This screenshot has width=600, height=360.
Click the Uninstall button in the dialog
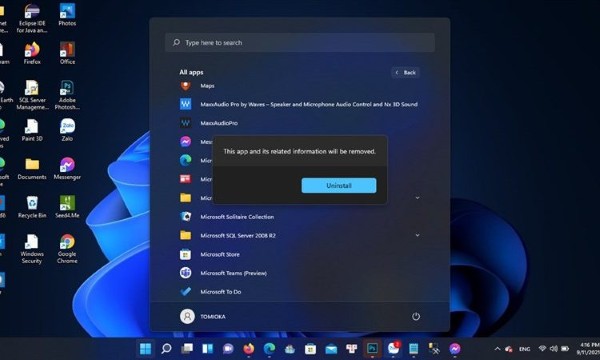(x=339, y=186)
